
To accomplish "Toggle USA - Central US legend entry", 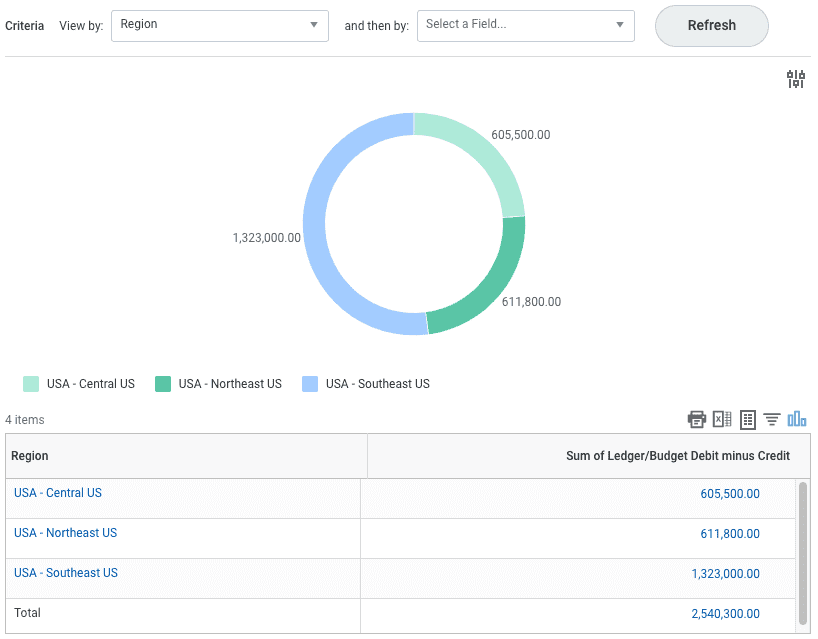I will pyautogui.click(x=79, y=384).
